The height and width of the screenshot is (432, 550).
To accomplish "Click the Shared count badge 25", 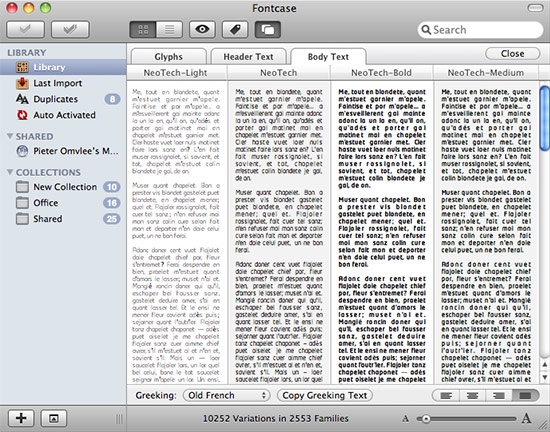I will (x=112, y=219).
